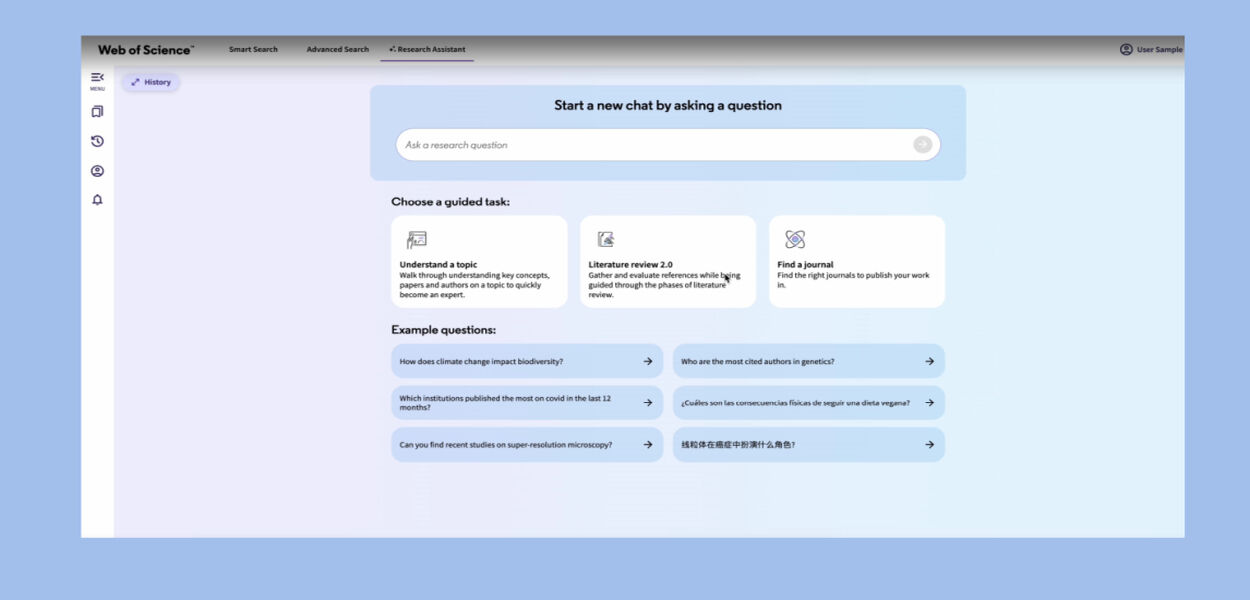
Task: Expand the History panel button
Action: coord(151,82)
